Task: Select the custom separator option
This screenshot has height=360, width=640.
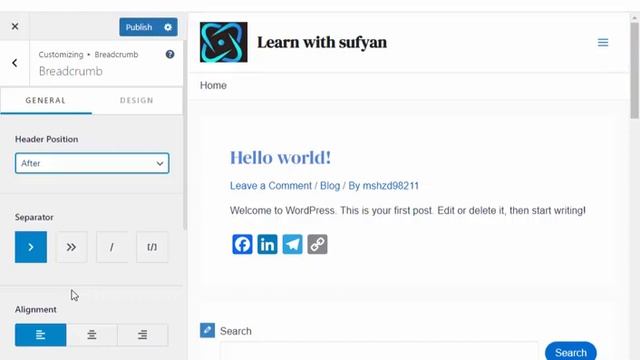Action: point(152,247)
